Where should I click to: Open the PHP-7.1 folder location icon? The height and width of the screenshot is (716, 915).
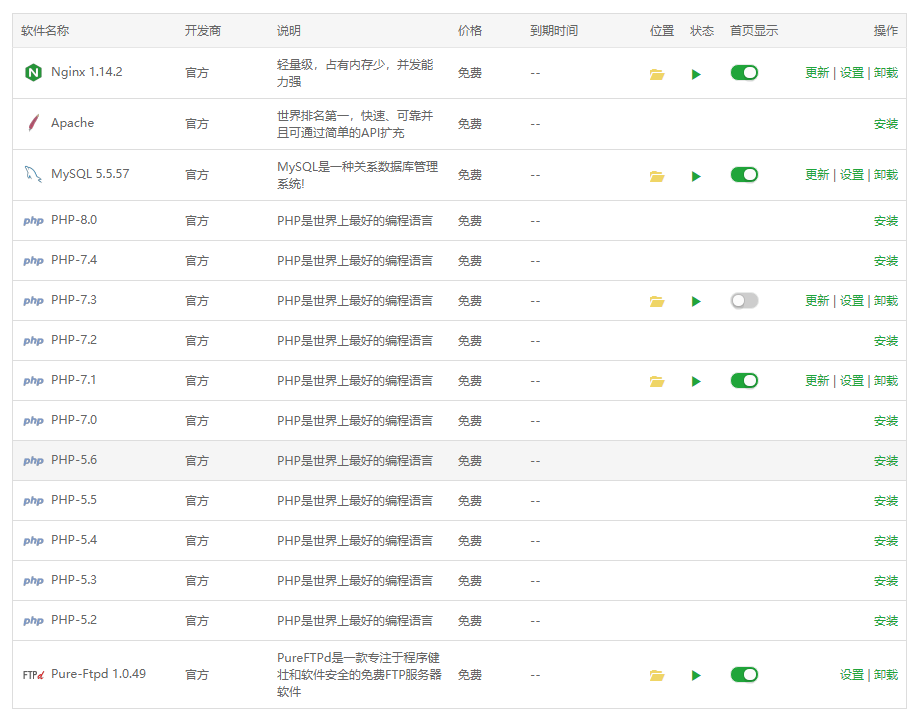(x=657, y=381)
